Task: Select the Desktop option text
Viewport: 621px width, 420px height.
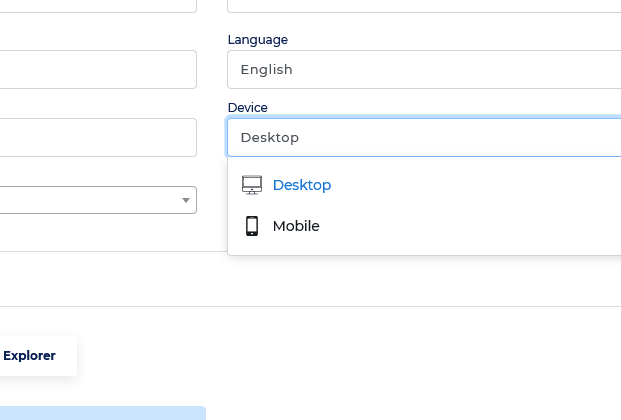Action: pyautogui.click(x=302, y=185)
